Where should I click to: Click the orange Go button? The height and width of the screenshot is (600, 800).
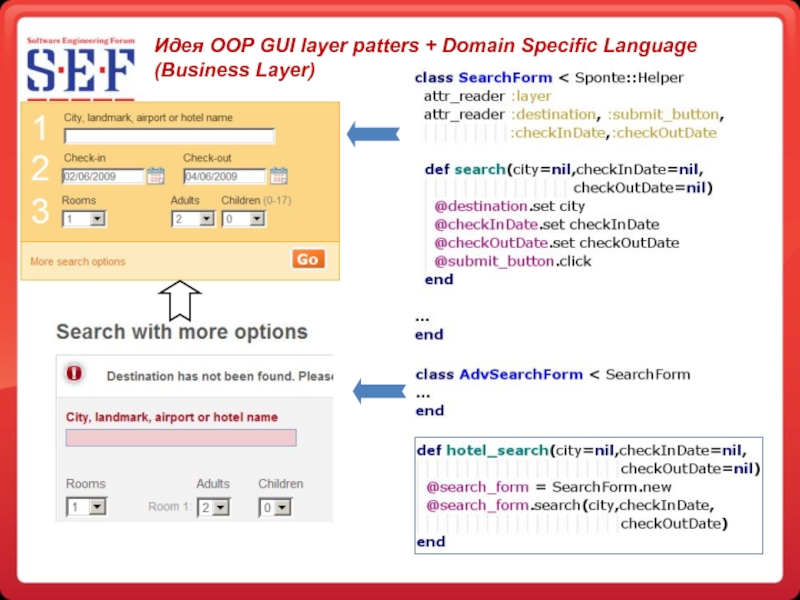tap(308, 259)
